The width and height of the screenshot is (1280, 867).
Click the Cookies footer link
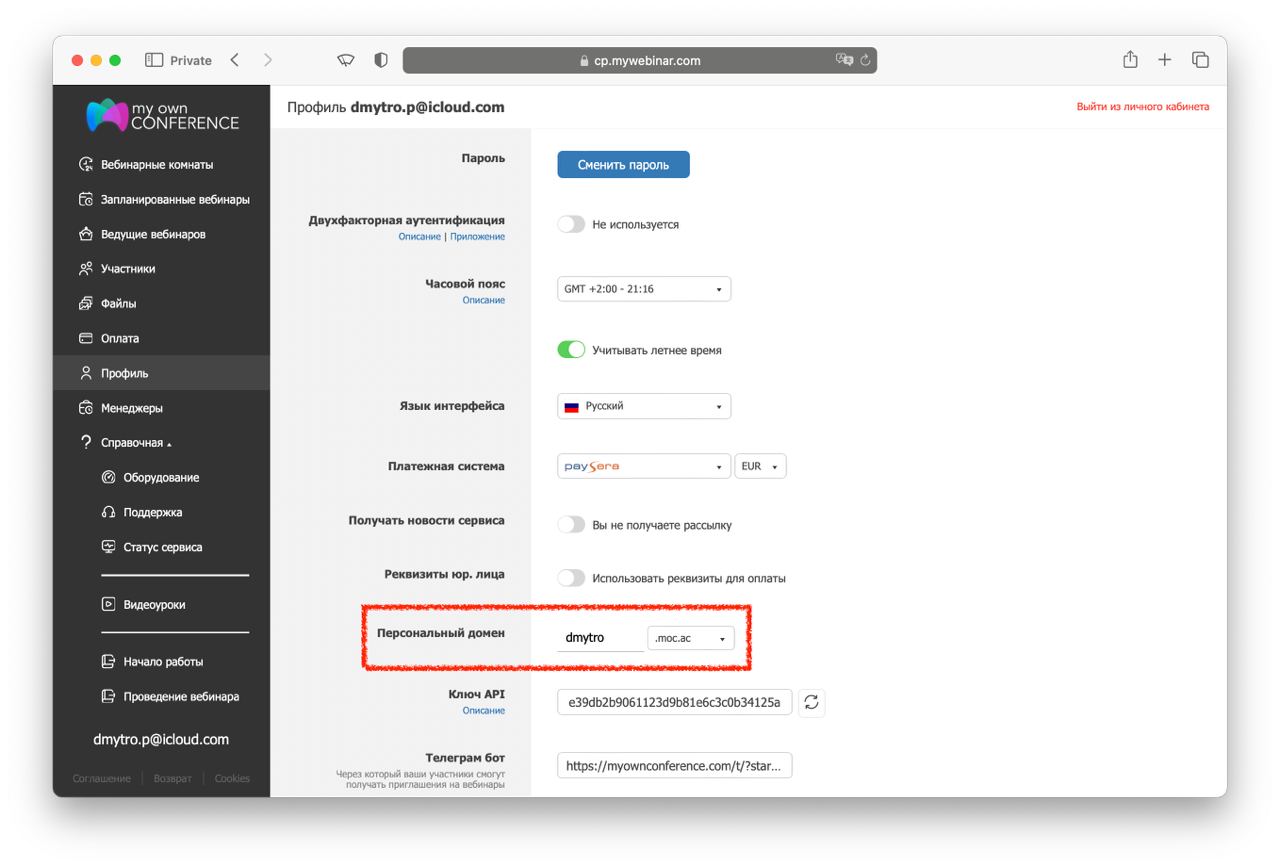(x=232, y=779)
